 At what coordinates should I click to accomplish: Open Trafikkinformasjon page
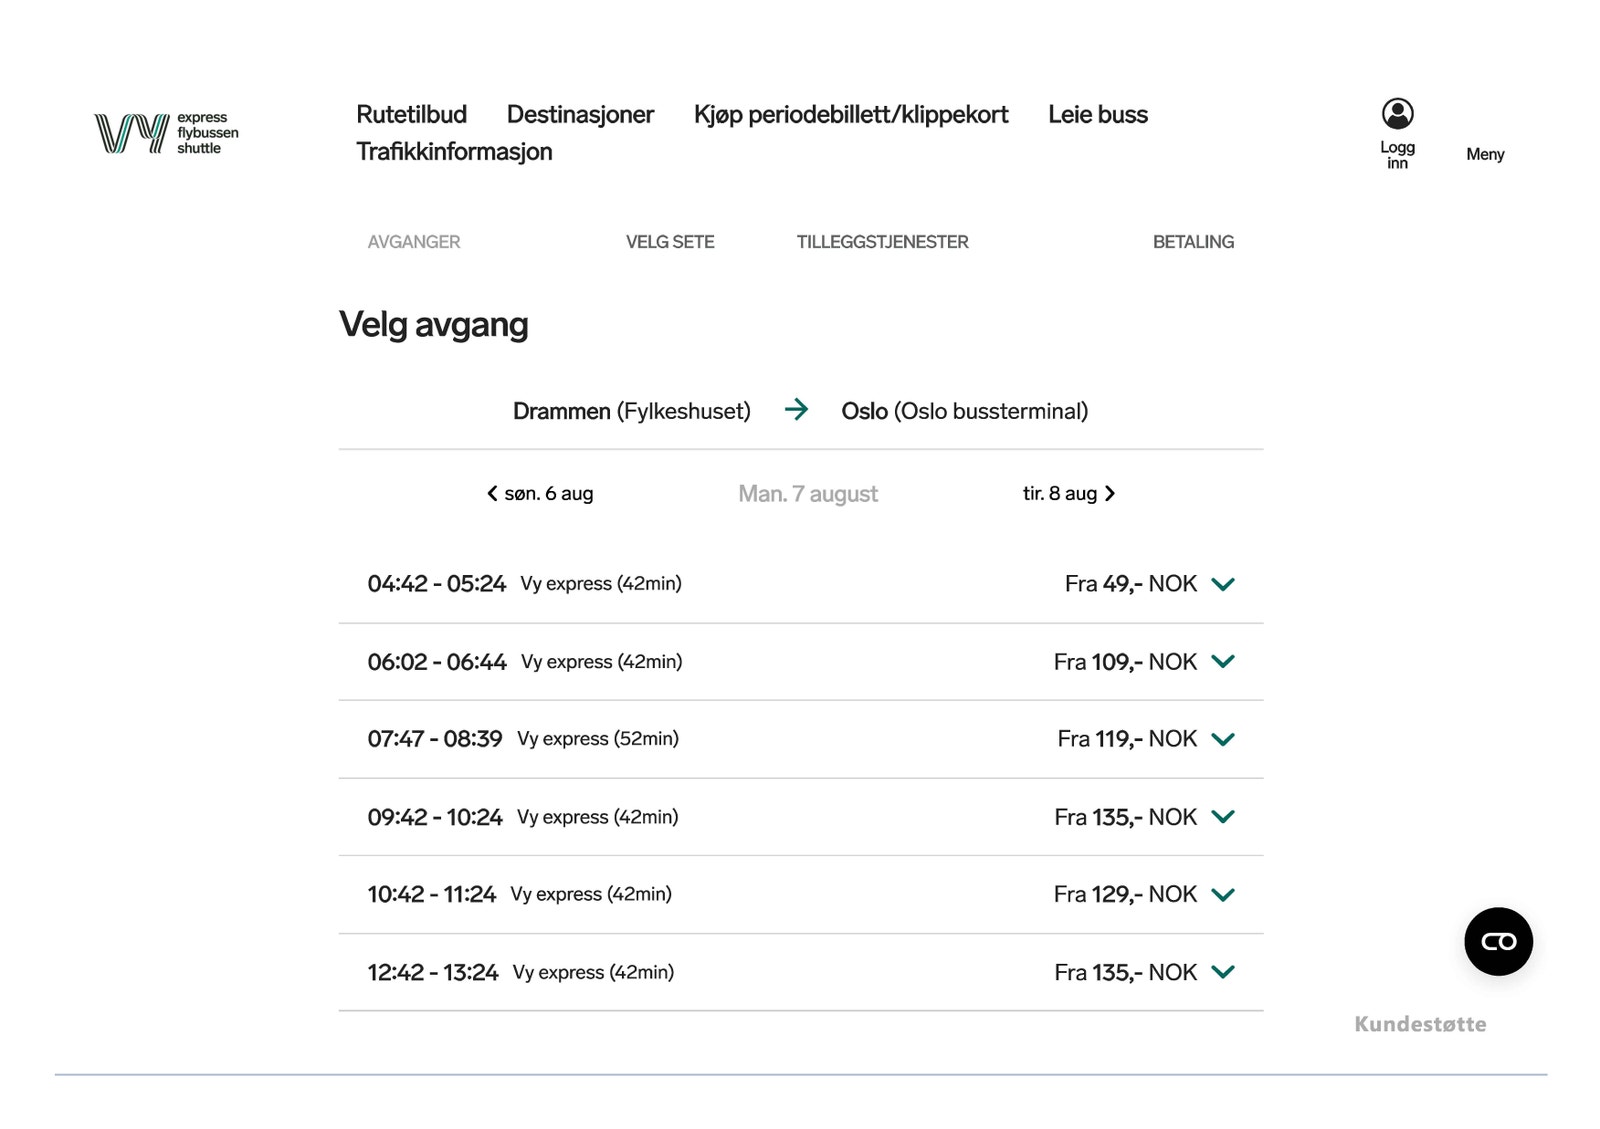(x=454, y=151)
